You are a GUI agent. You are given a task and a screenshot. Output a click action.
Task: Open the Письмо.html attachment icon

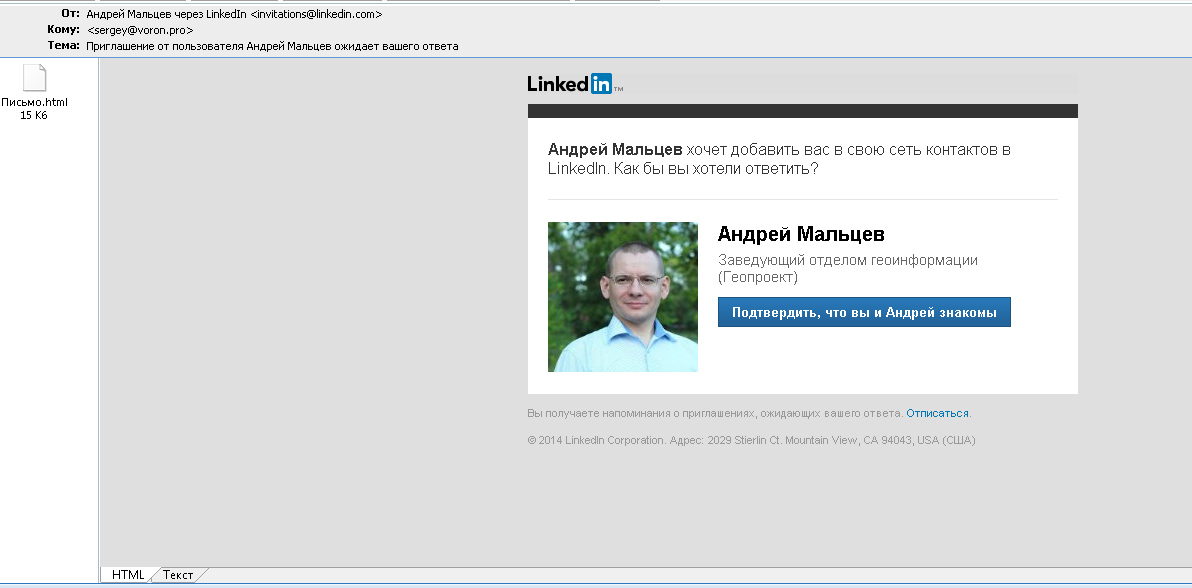tap(34, 78)
